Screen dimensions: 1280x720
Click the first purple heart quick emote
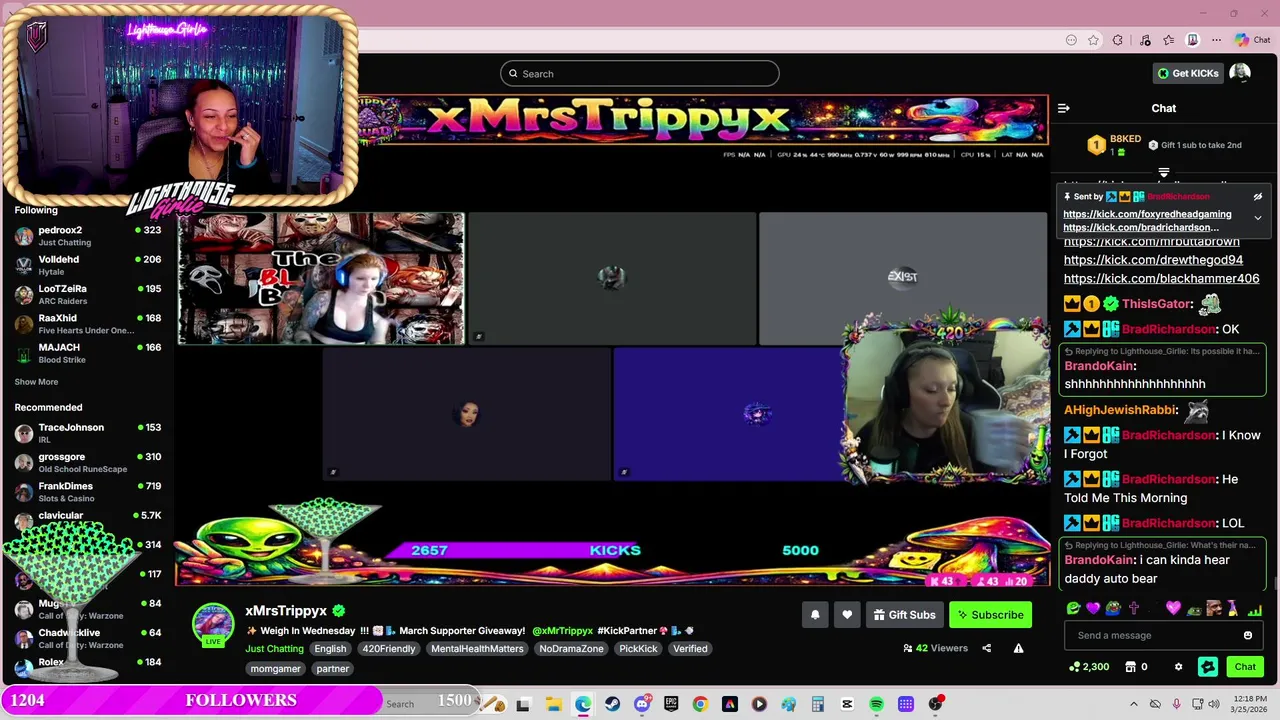tap(1092, 608)
